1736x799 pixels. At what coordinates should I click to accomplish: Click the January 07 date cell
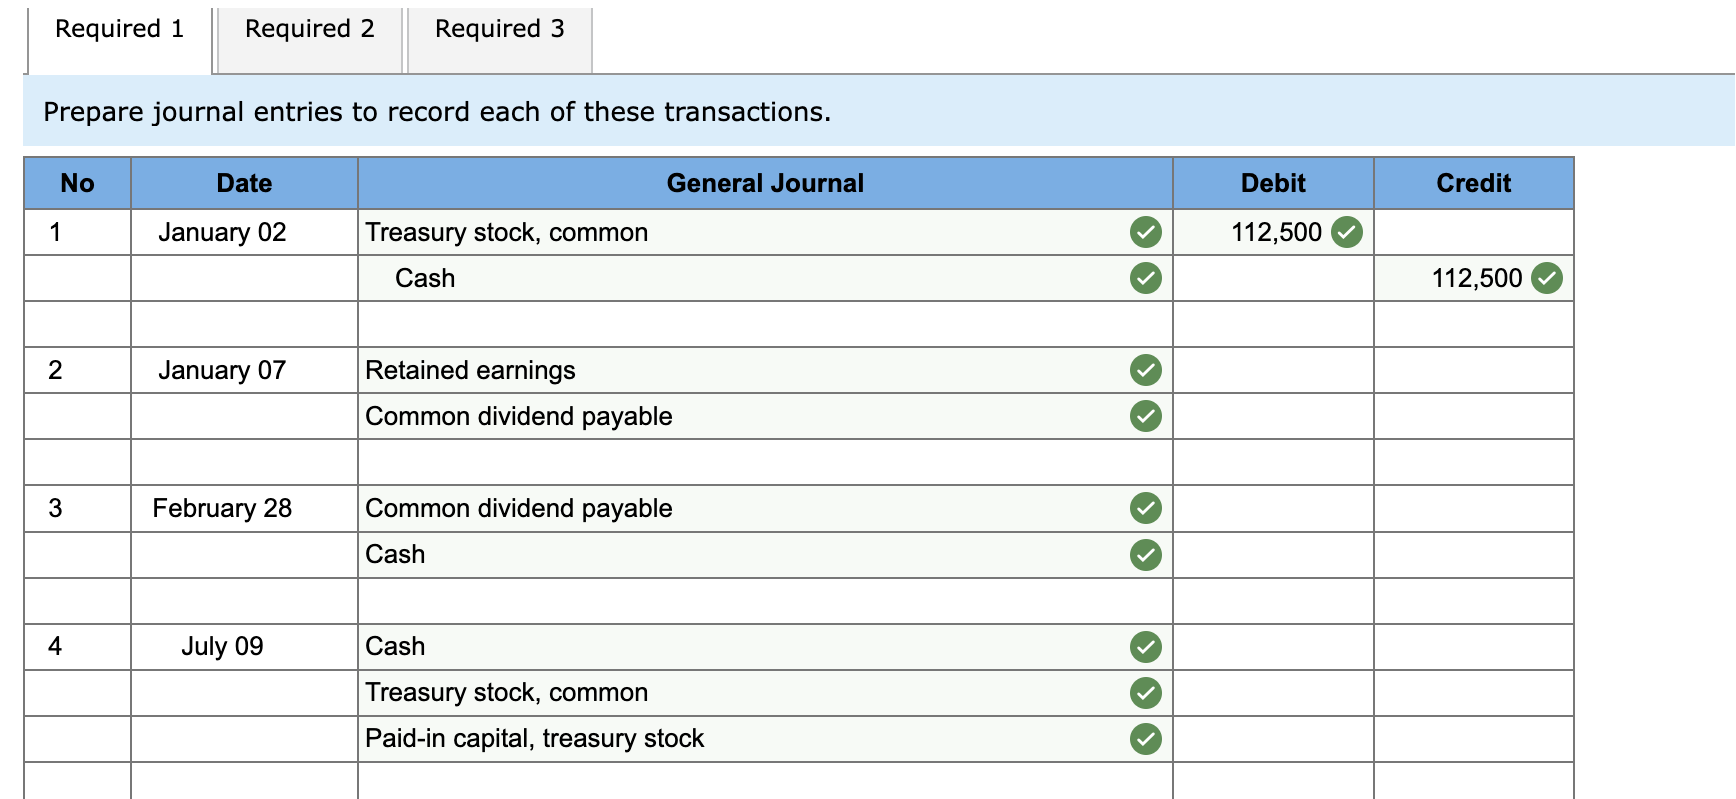pos(244,370)
